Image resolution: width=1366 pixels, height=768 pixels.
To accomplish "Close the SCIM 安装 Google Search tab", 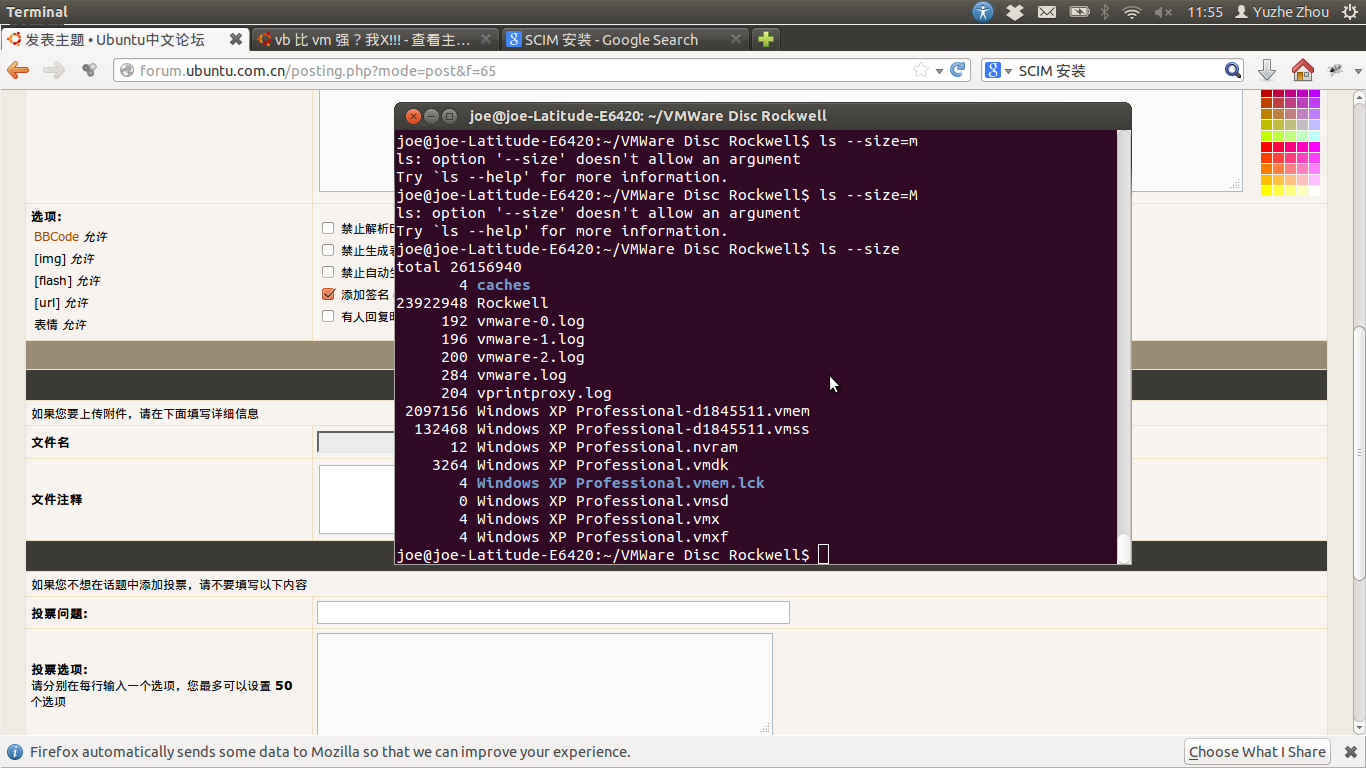I will (x=736, y=40).
